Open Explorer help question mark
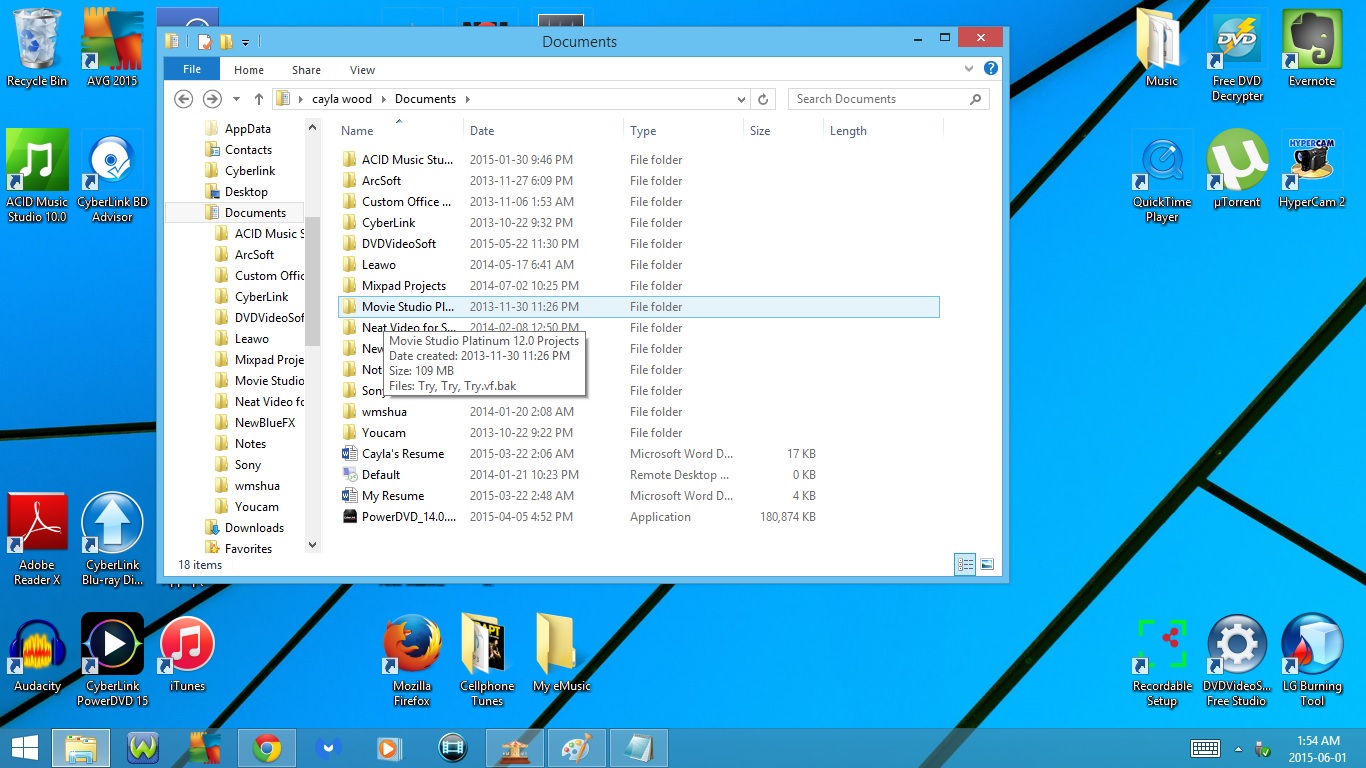Viewport: 1366px width, 768px height. pyautogui.click(x=990, y=69)
